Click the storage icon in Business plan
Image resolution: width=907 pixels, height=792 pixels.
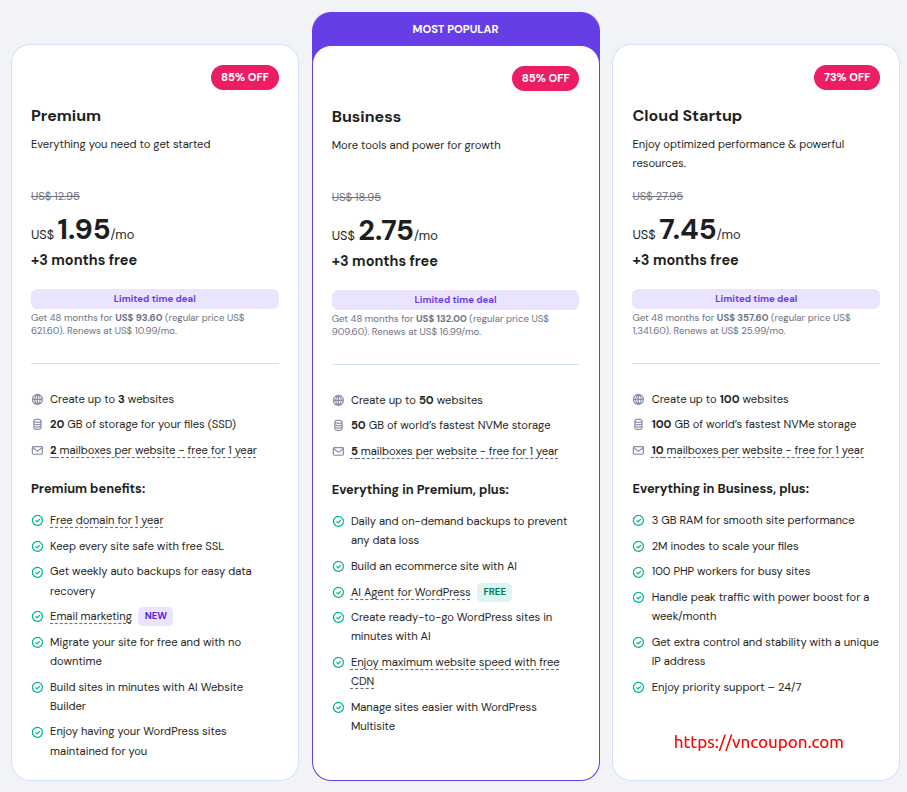(338, 426)
